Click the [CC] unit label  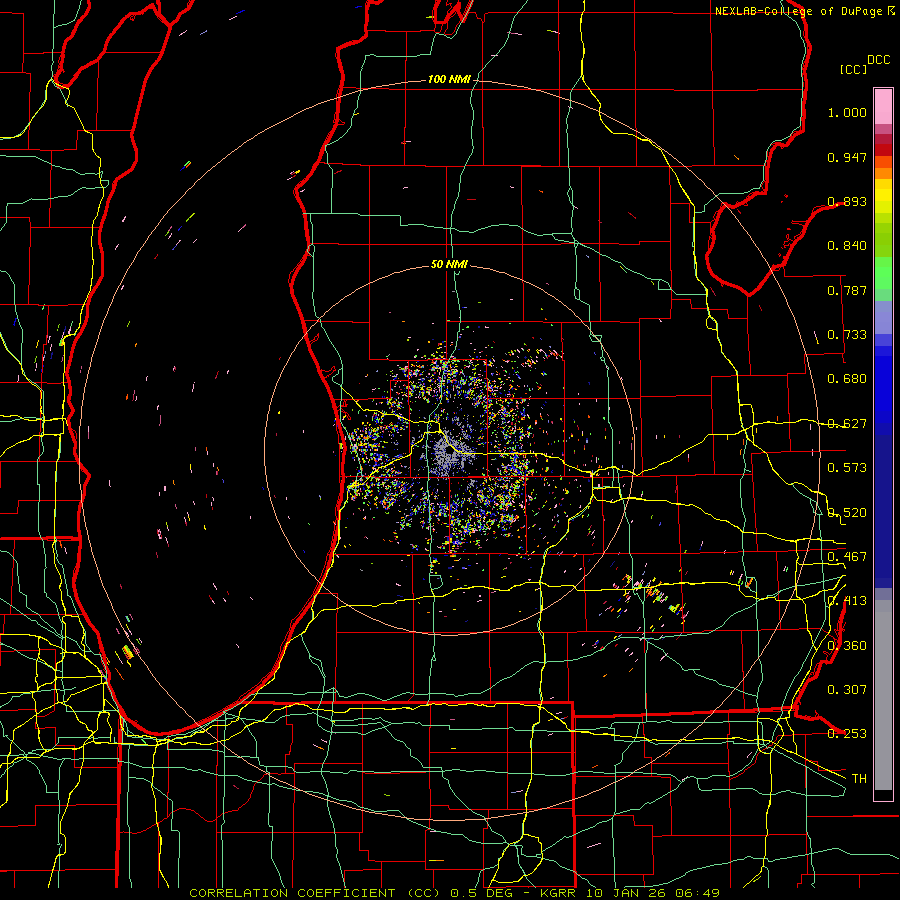point(854,69)
